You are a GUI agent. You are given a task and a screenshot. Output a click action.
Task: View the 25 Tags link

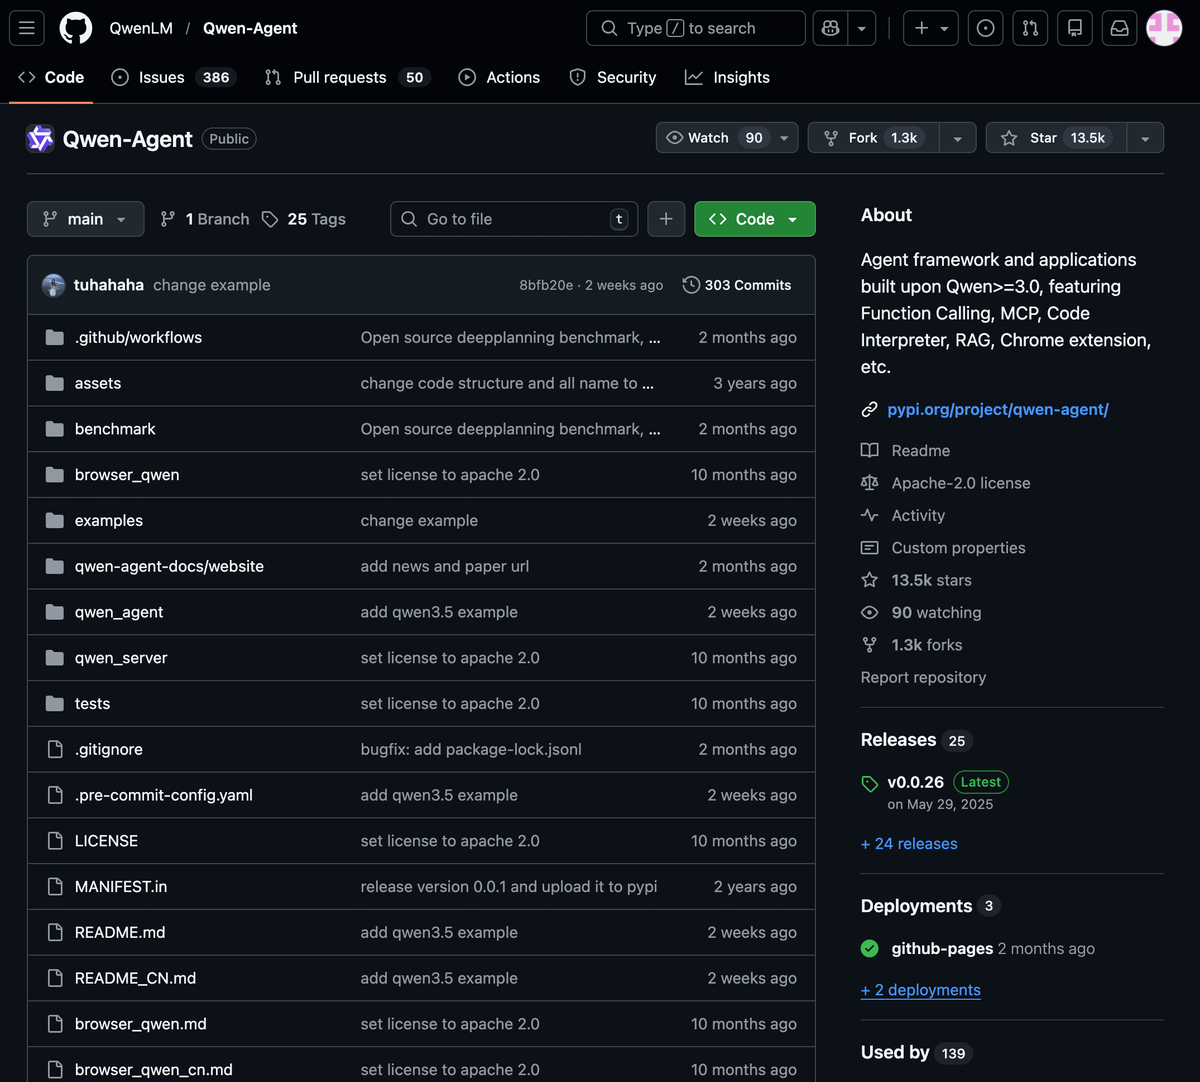pyautogui.click(x=304, y=219)
